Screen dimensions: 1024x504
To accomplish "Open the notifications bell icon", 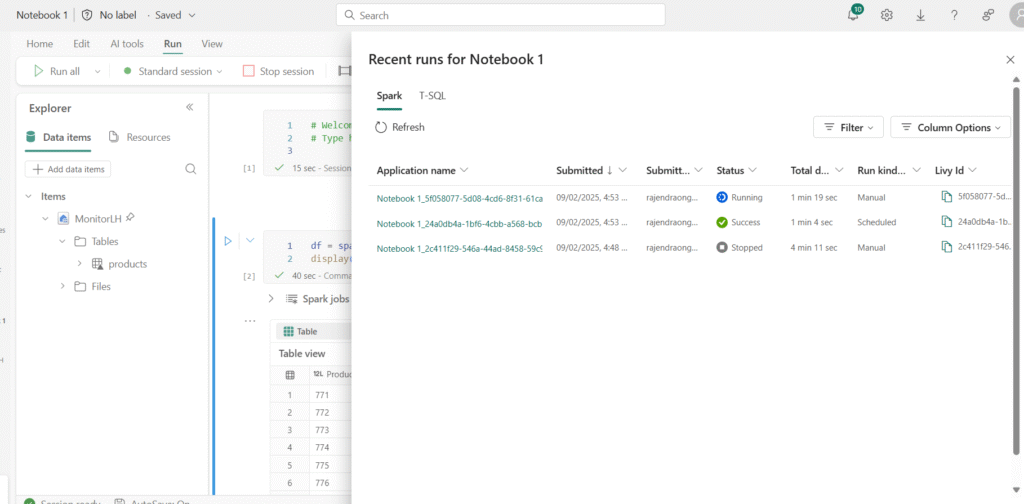I will [854, 14].
